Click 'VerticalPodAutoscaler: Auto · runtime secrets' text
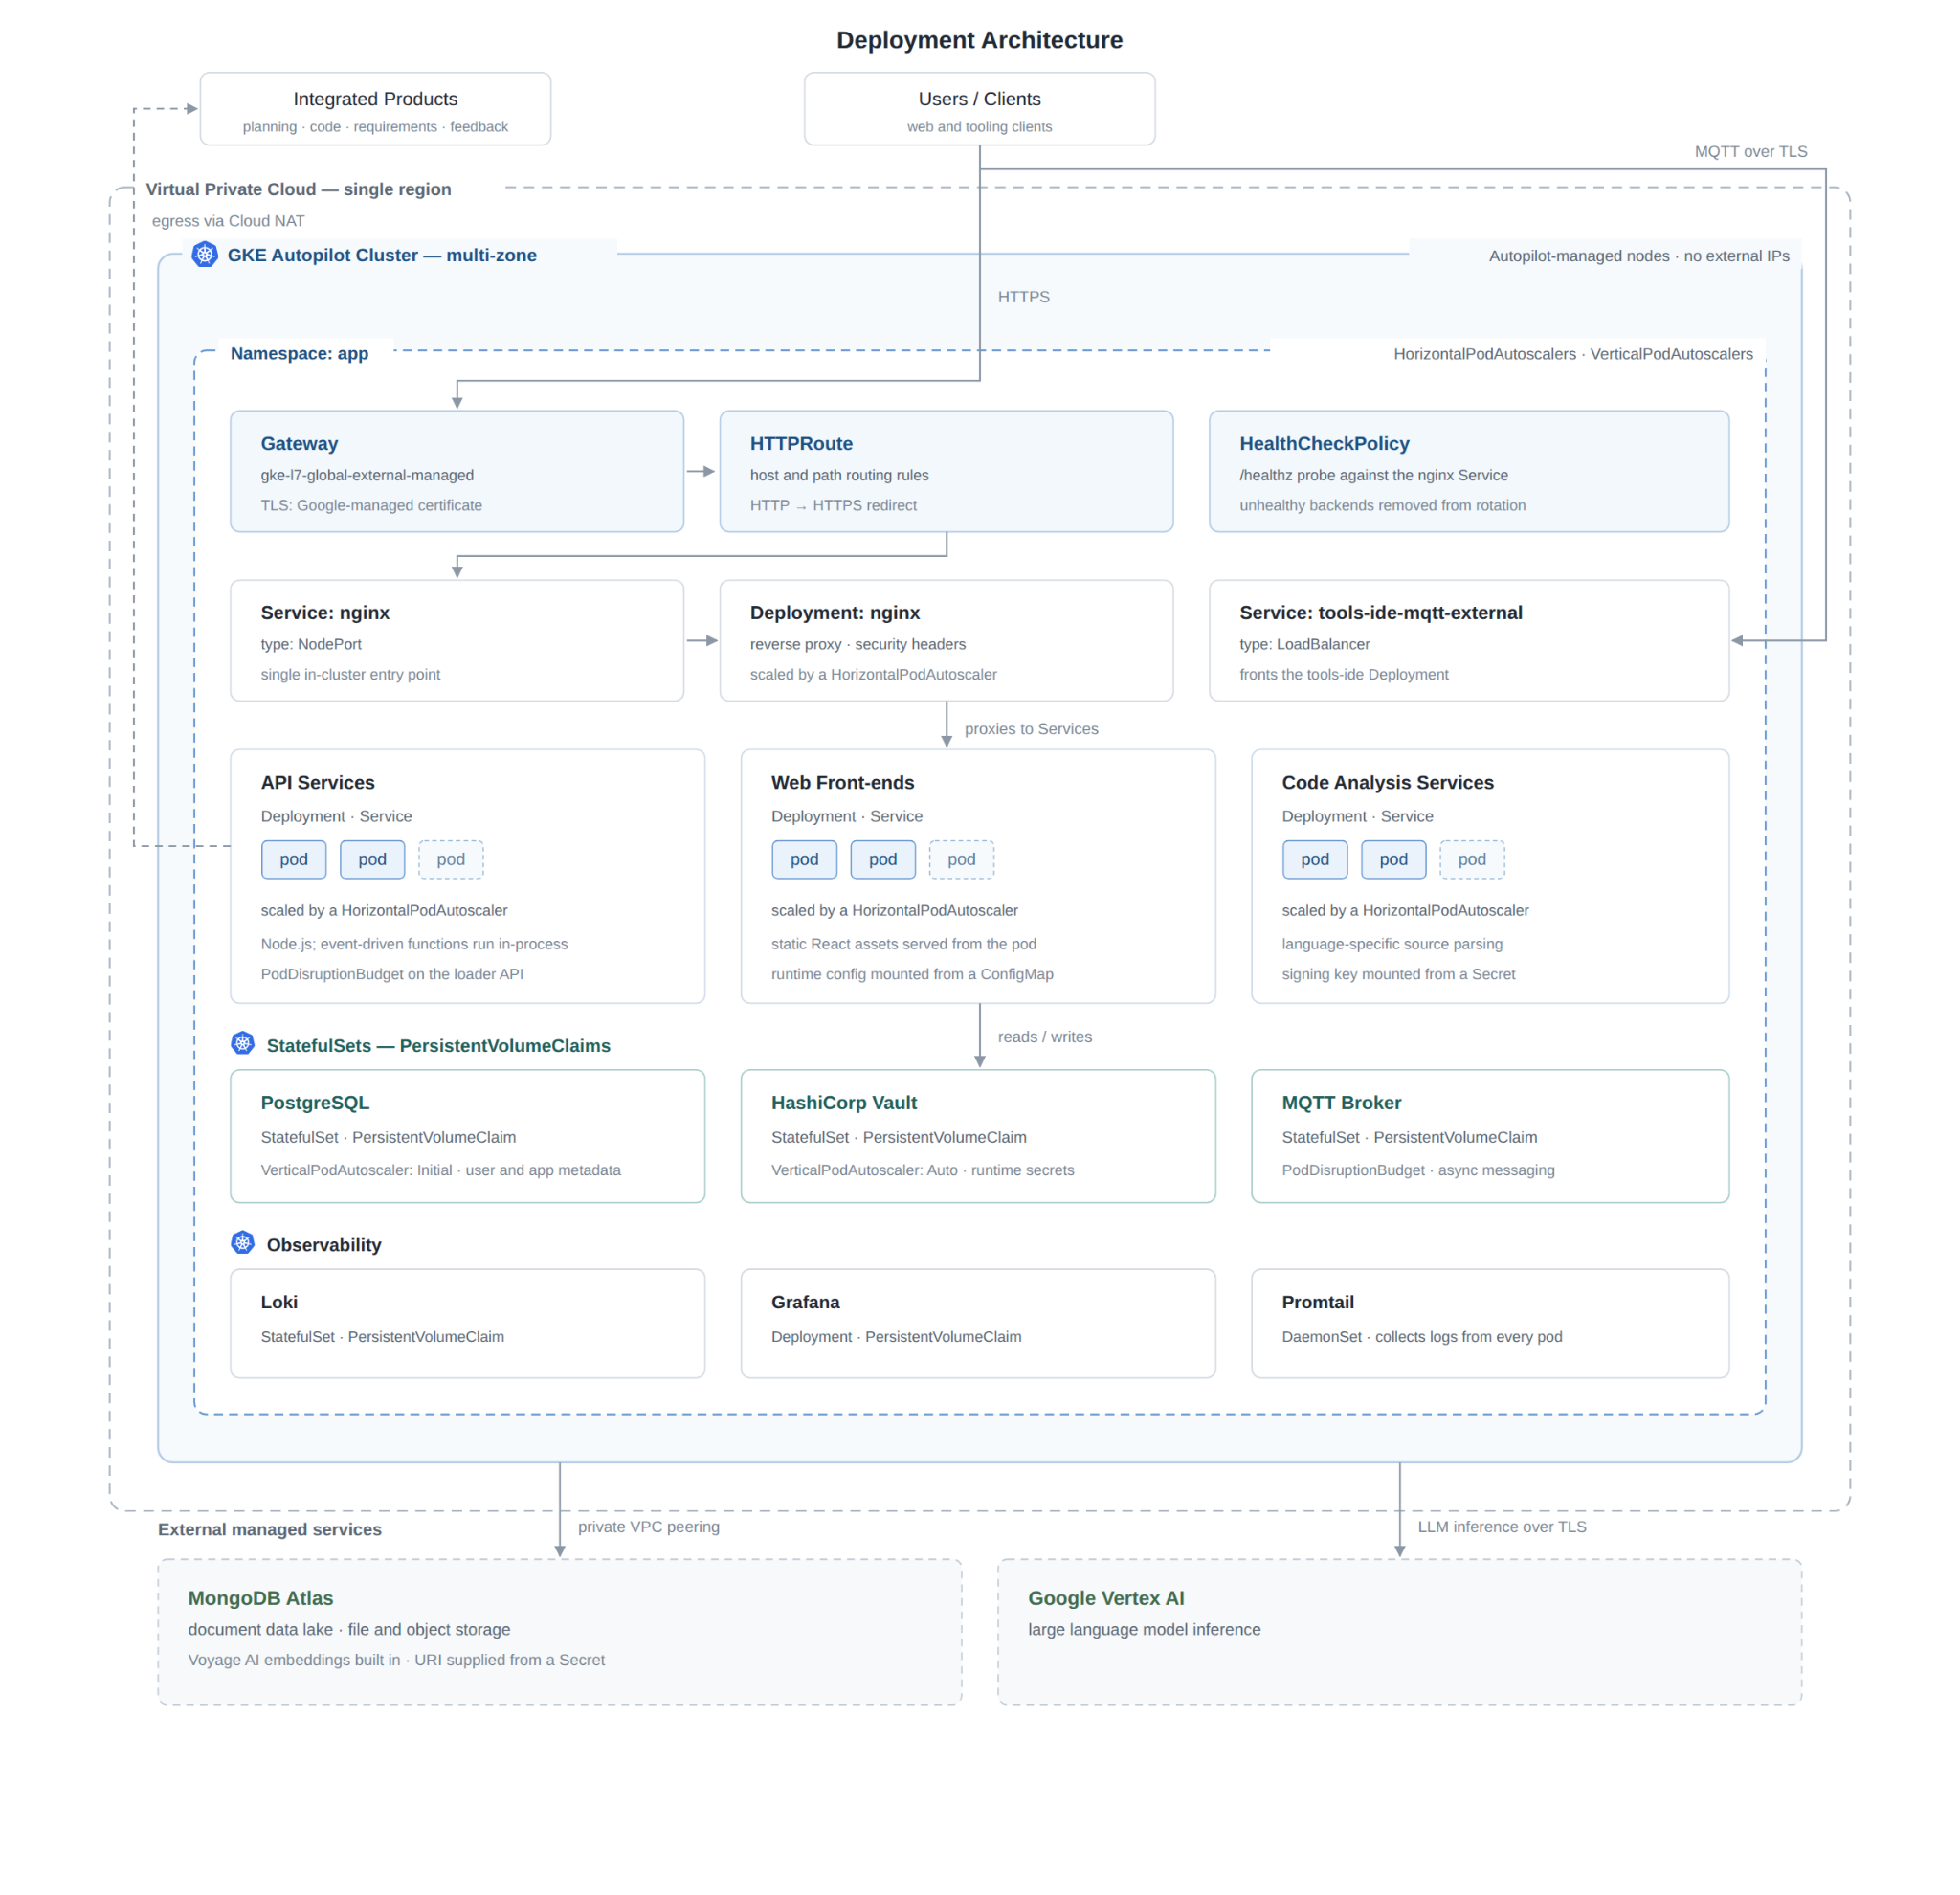The image size is (1960, 1895). coord(922,1170)
